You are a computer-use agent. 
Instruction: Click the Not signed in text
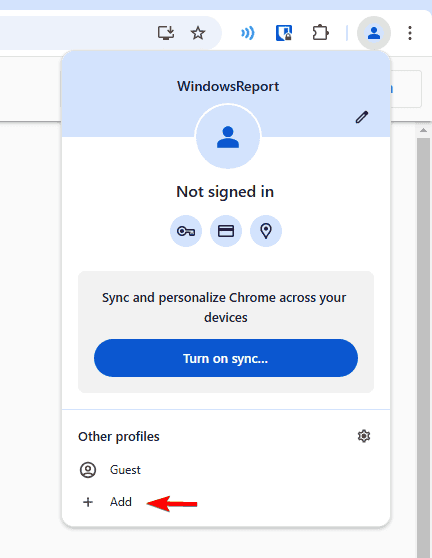click(225, 192)
